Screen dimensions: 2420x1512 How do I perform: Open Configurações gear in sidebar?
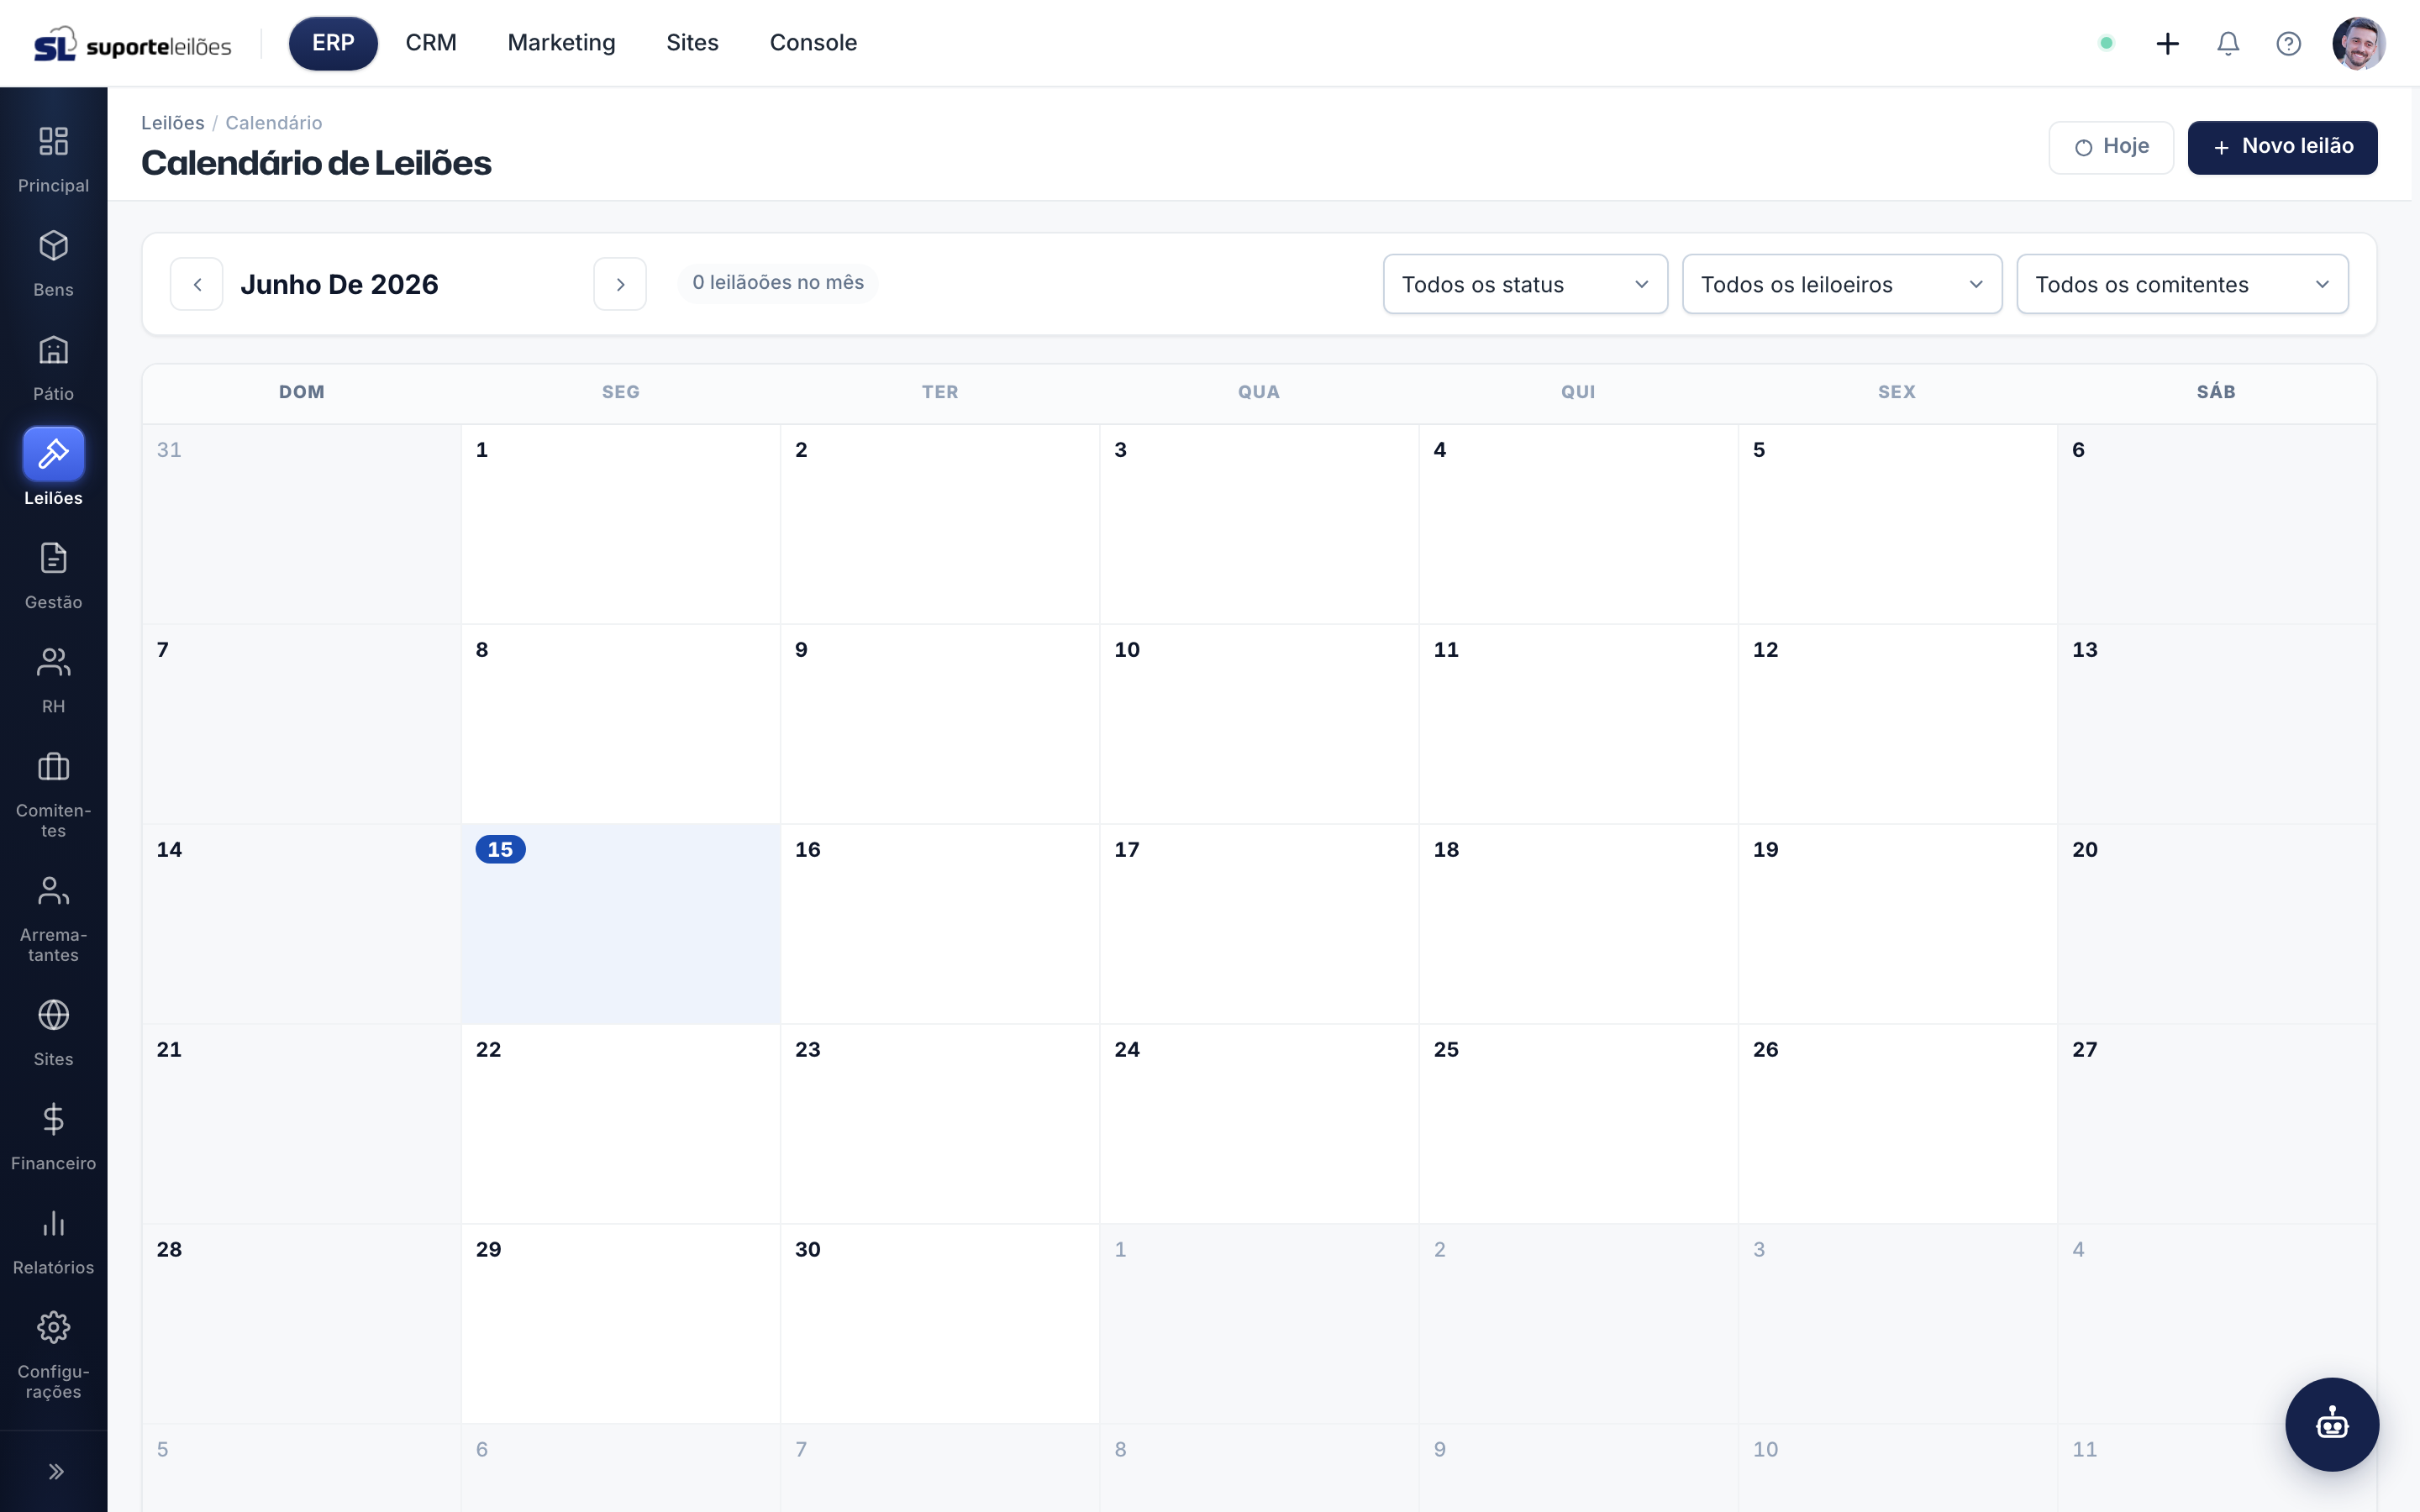click(x=53, y=1354)
